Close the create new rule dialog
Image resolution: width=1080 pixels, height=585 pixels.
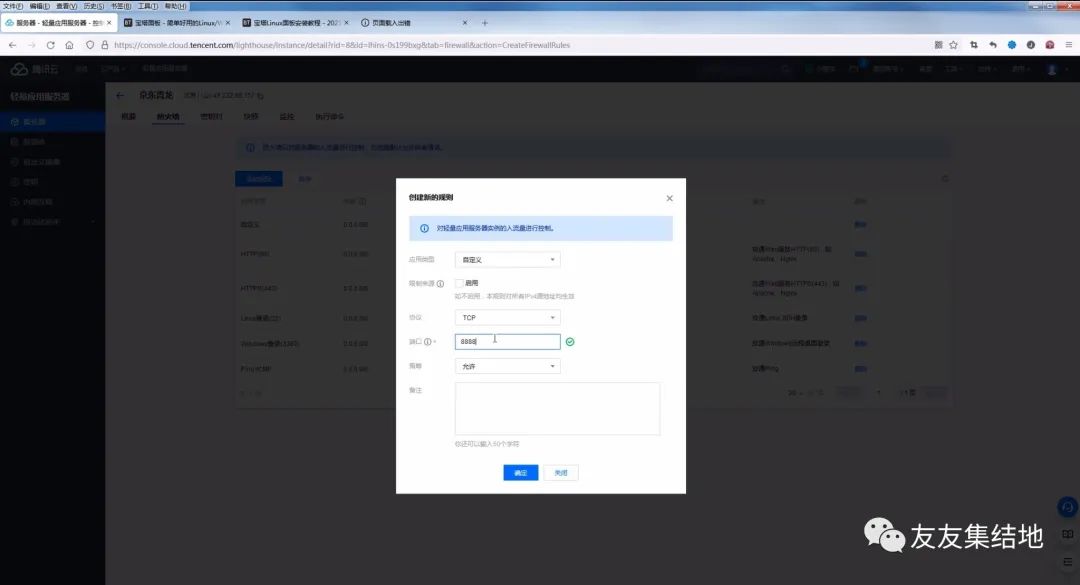(x=669, y=198)
